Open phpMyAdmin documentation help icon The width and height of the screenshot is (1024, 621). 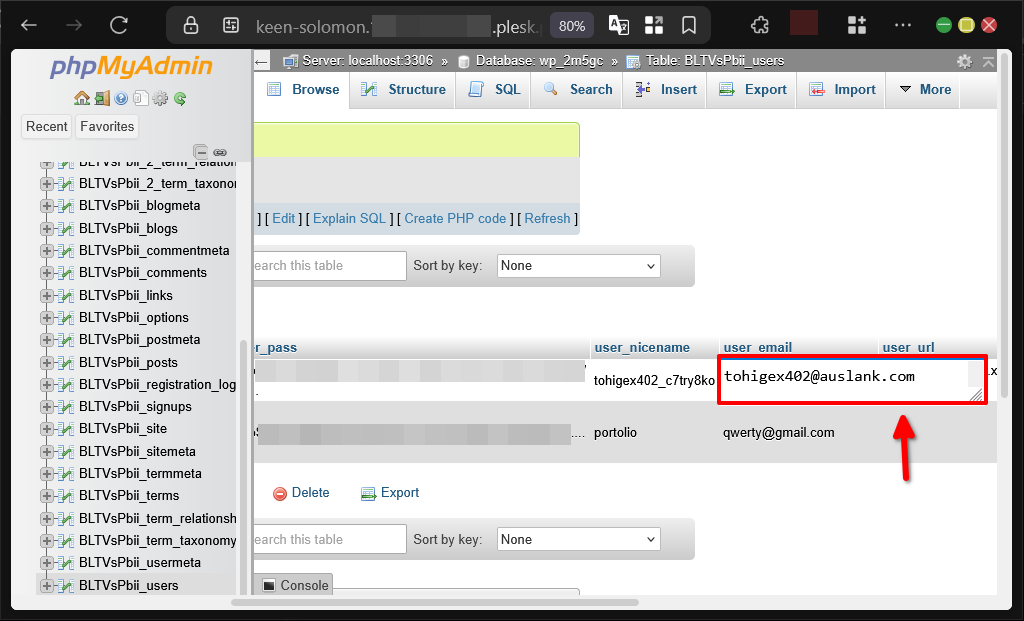click(x=121, y=98)
